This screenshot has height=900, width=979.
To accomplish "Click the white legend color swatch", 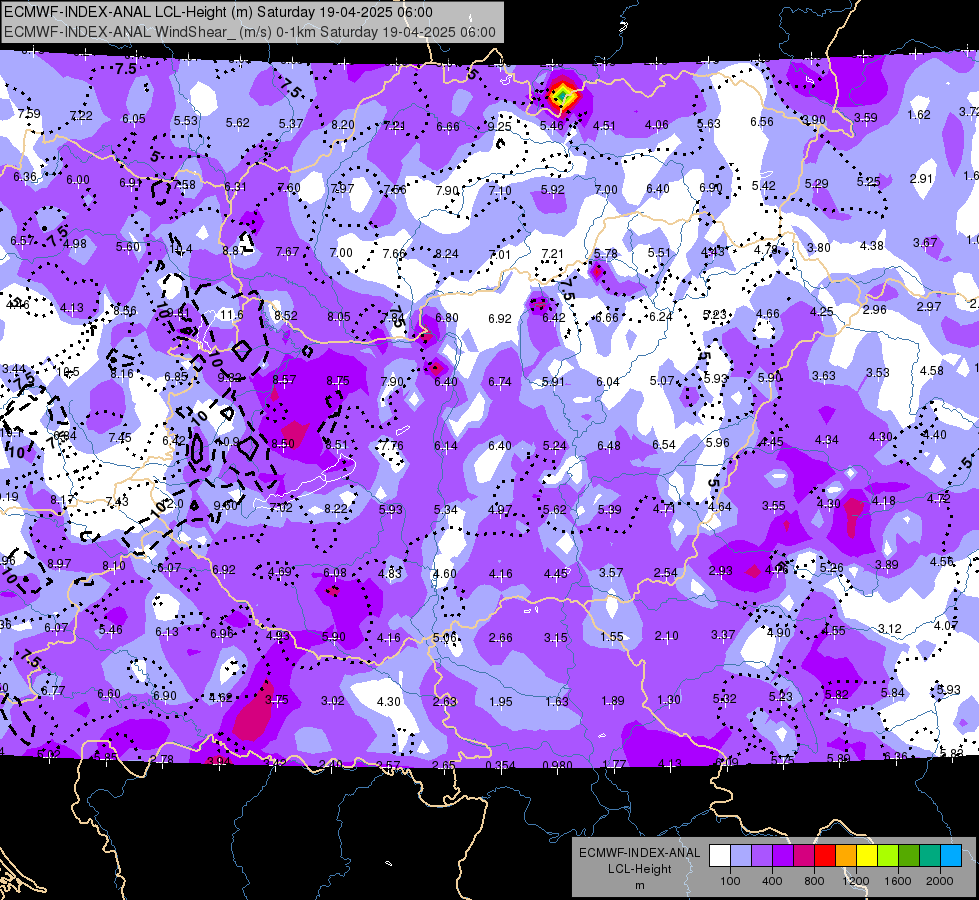I will click(x=720, y=856).
